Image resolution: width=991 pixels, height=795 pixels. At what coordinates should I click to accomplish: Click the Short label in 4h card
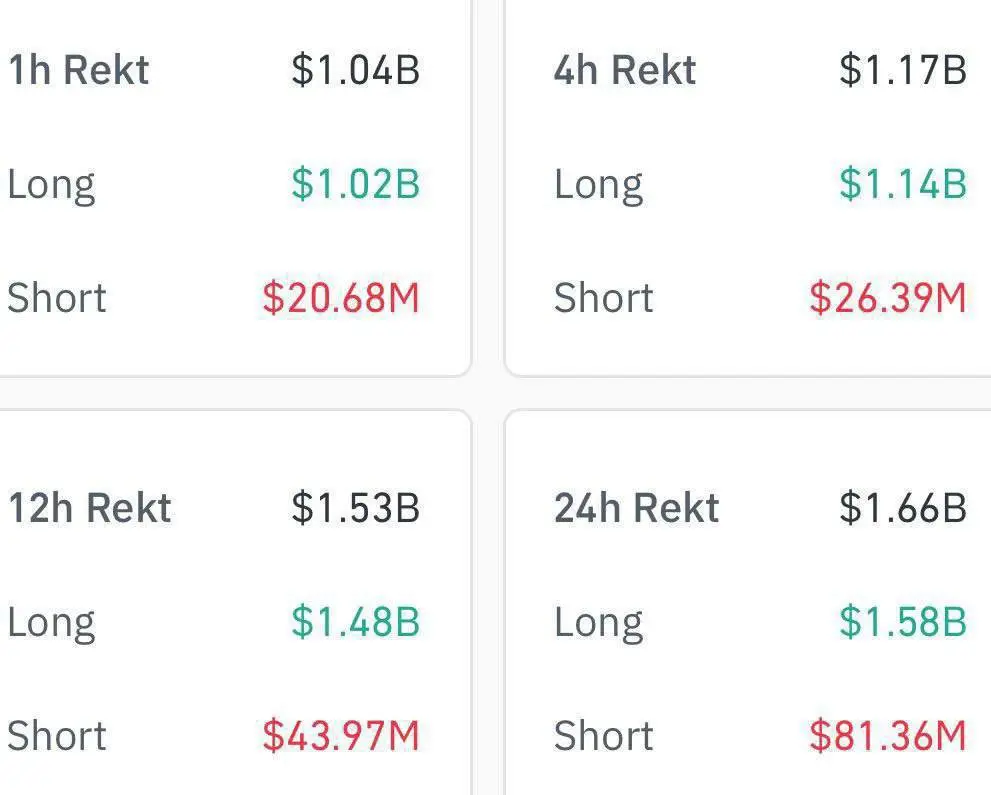click(604, 298)
